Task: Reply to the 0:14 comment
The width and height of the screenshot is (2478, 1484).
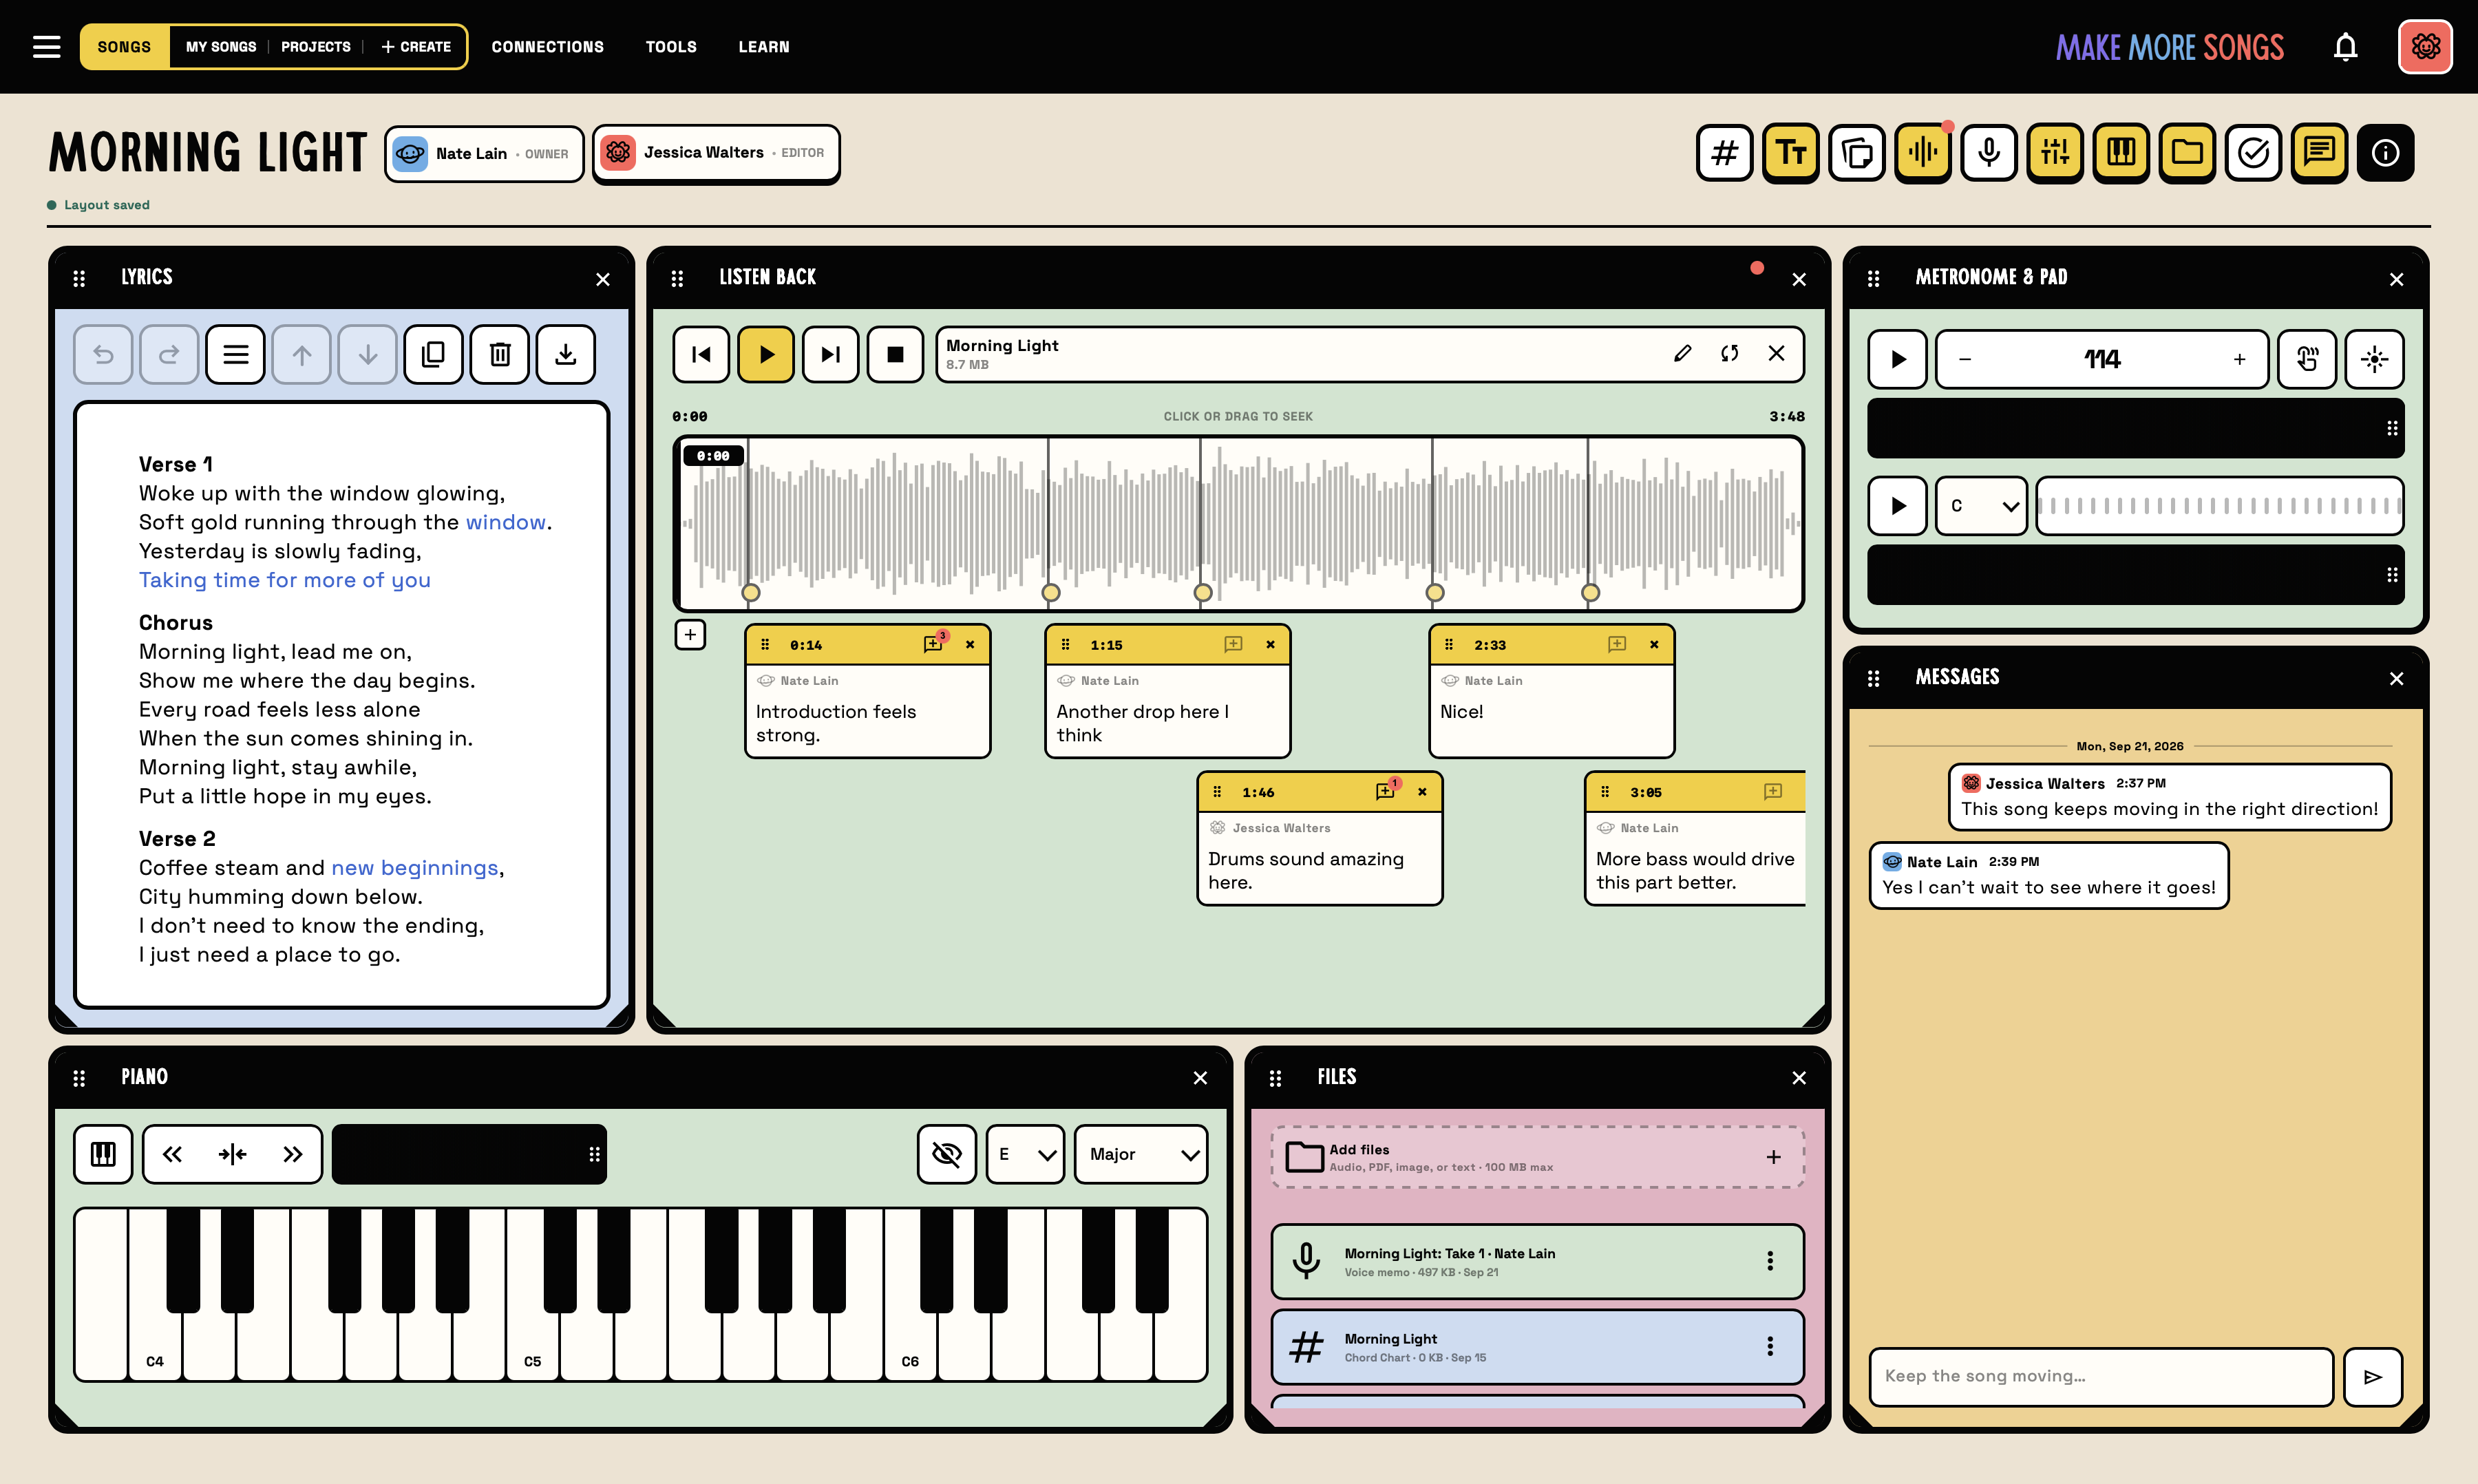Action: (933, 644)
